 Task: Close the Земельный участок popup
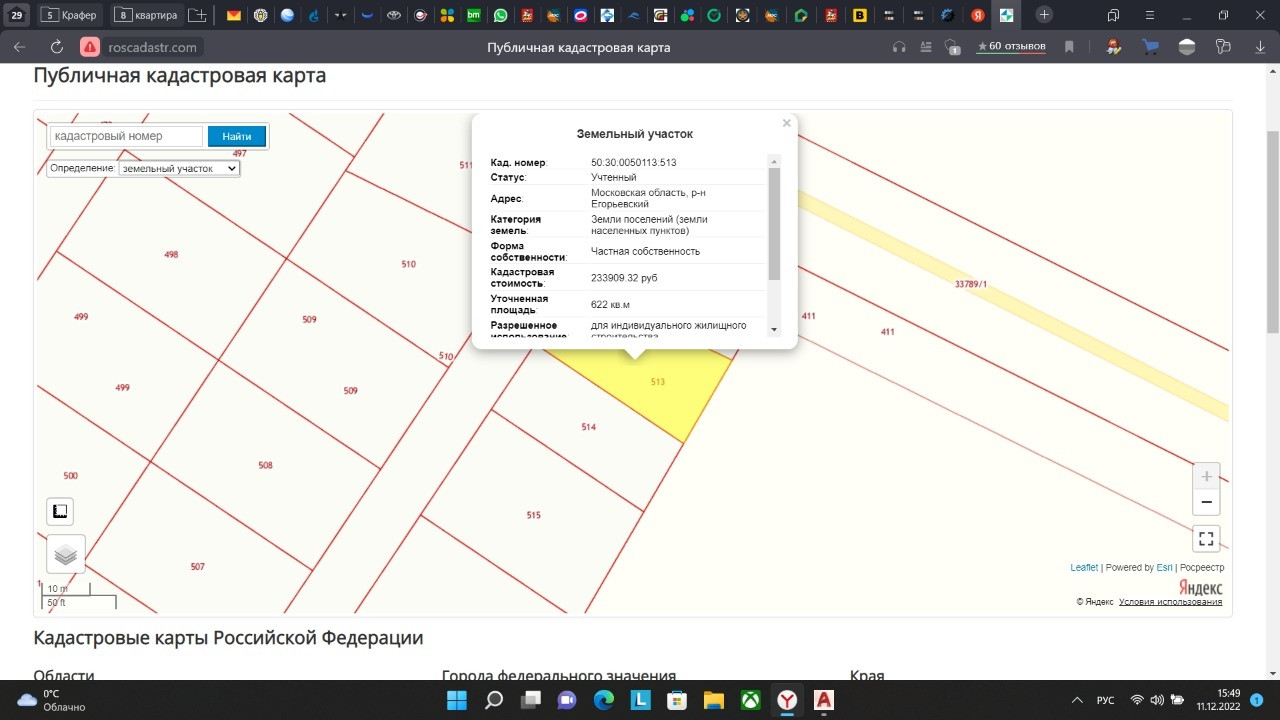point(786,123)
